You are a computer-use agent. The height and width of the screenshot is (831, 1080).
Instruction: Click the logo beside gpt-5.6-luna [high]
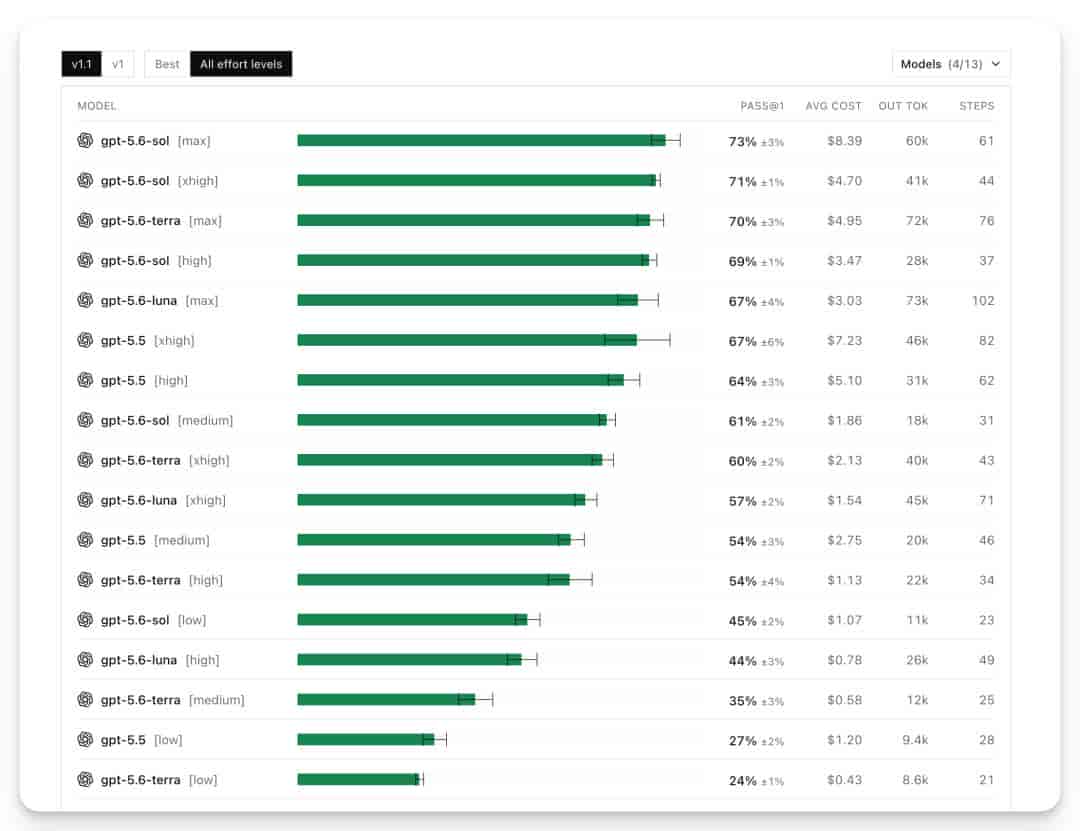pos(85,660)
